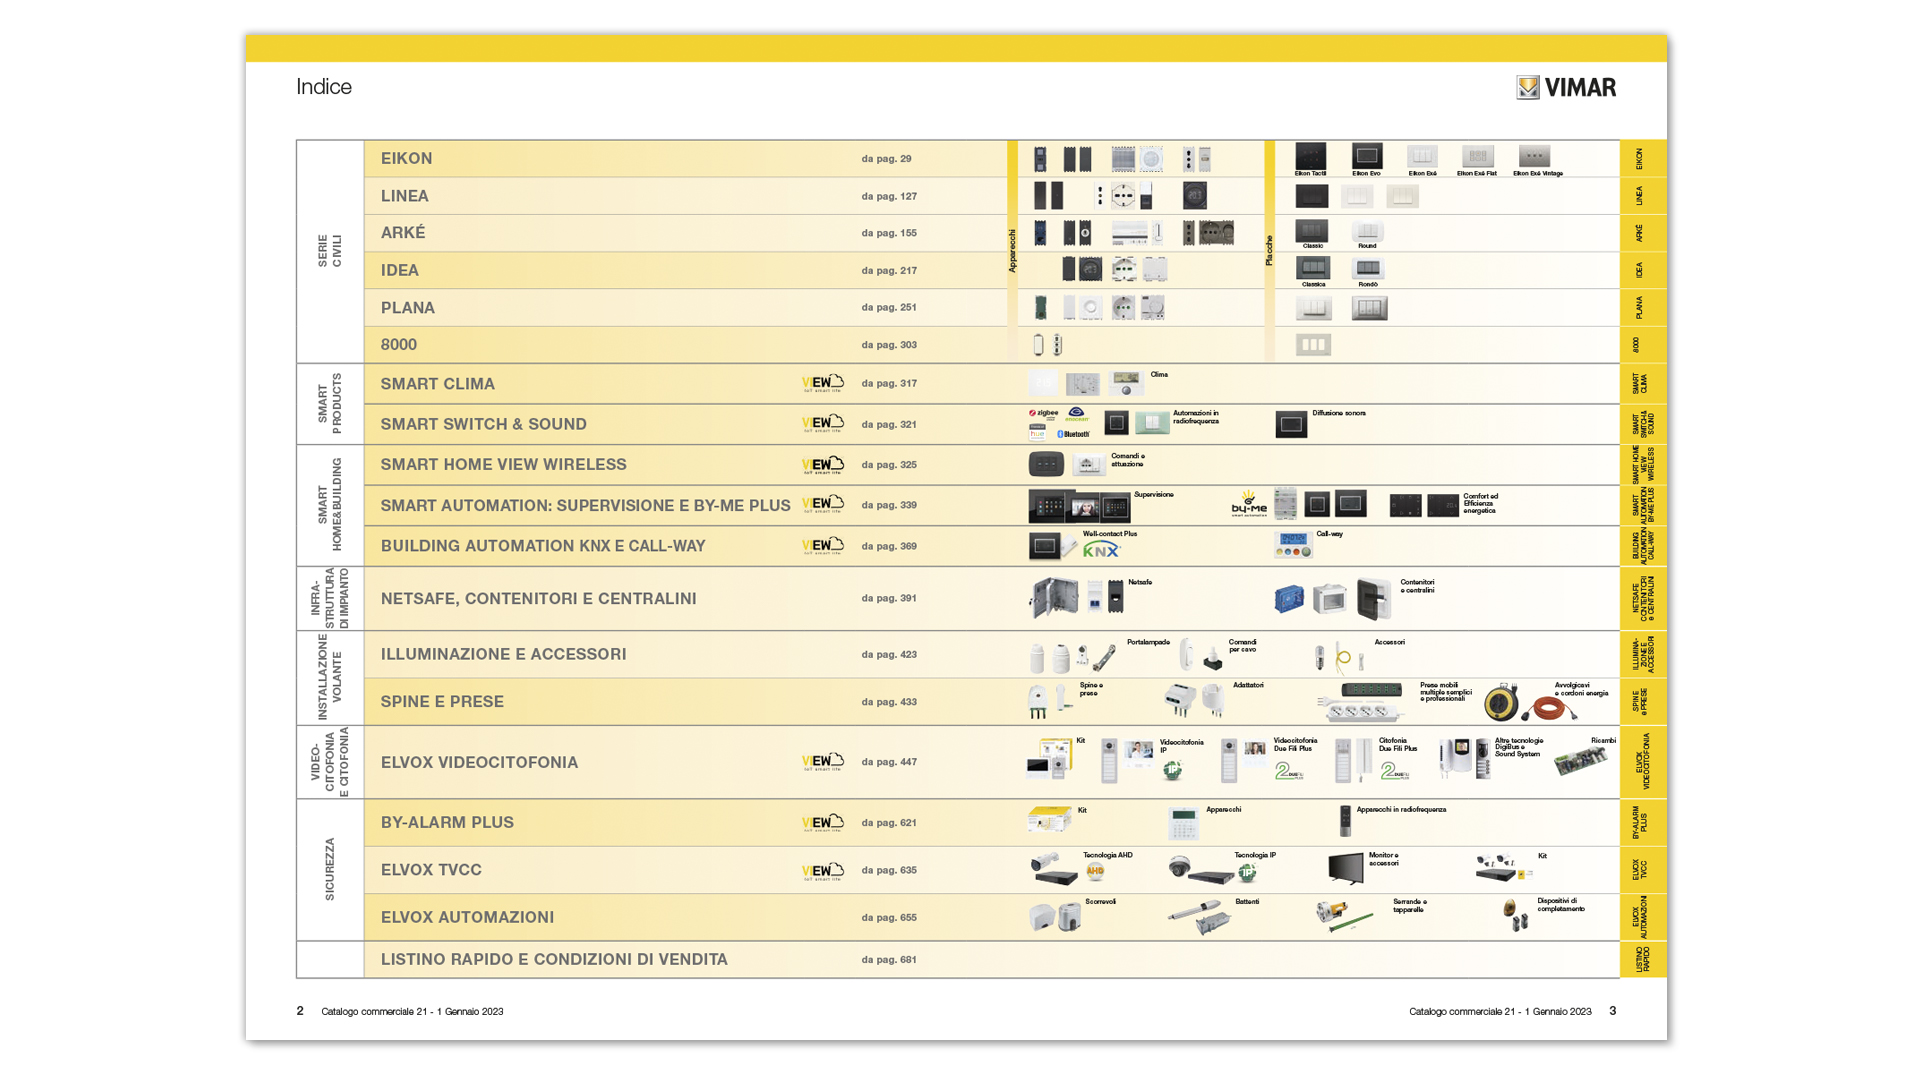Click the View logo beside BUILDING AUTOMATION KNX

pyautogui.click(x=823, y=546)
